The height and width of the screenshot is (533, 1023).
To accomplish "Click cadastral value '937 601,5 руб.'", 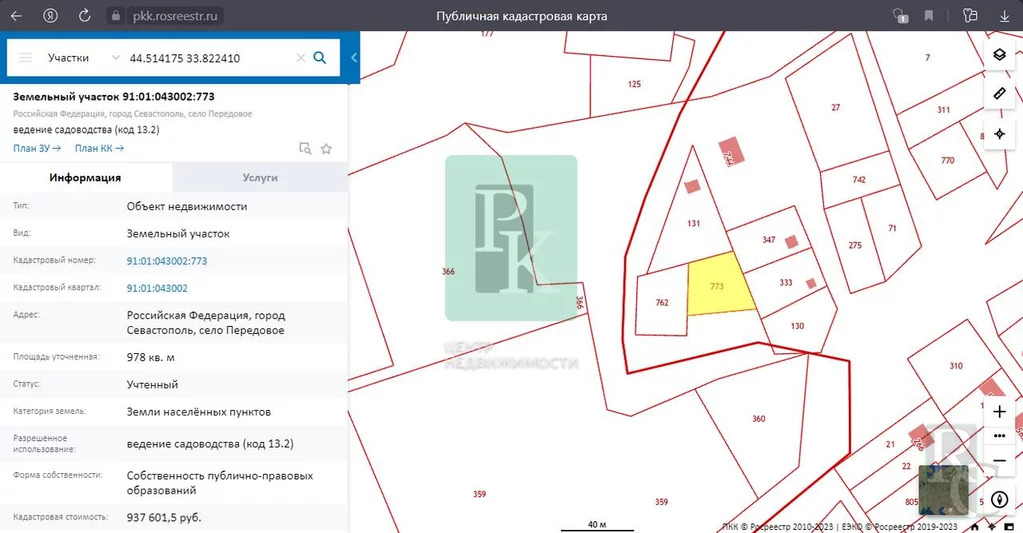I will tap(164, 517).
